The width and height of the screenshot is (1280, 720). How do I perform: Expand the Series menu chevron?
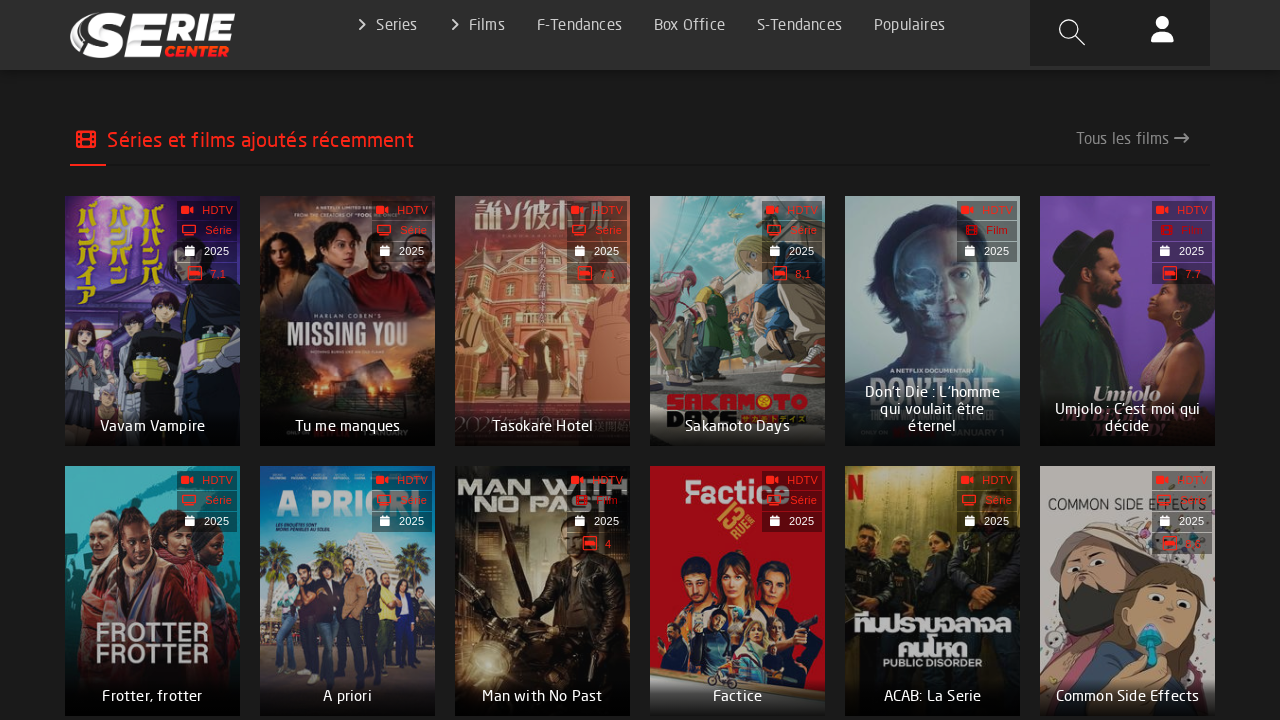click(362, 24)
